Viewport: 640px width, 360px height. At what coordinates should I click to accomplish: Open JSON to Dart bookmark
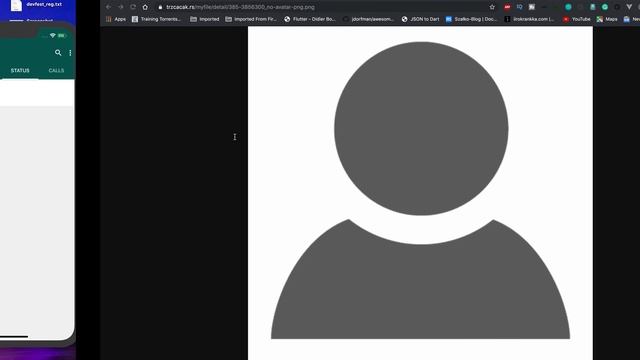(x=420, y=19)
